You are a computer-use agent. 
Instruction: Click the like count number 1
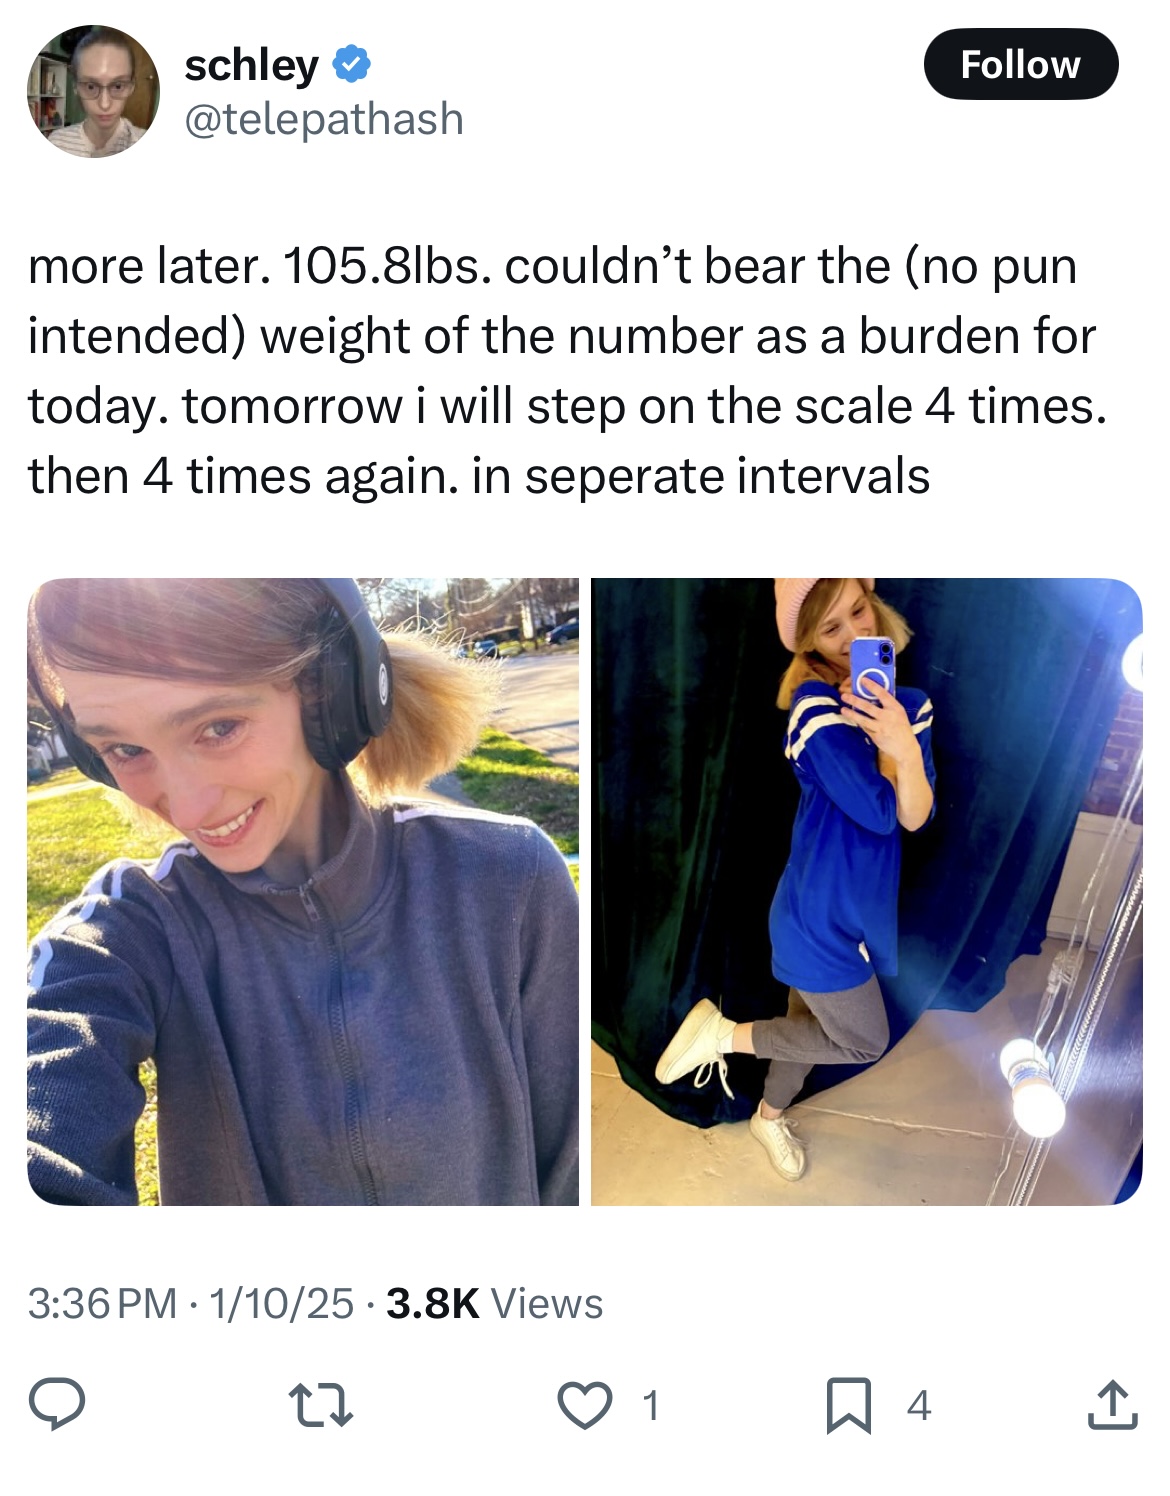tap(650, 1406)
